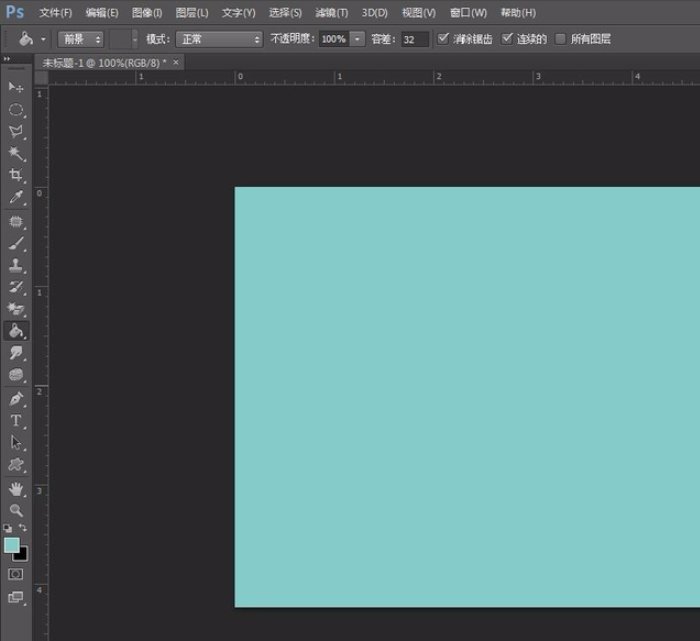Open the 文件(F) menu
The height and width of the screenshot is (641, 700).
point(55,12)
